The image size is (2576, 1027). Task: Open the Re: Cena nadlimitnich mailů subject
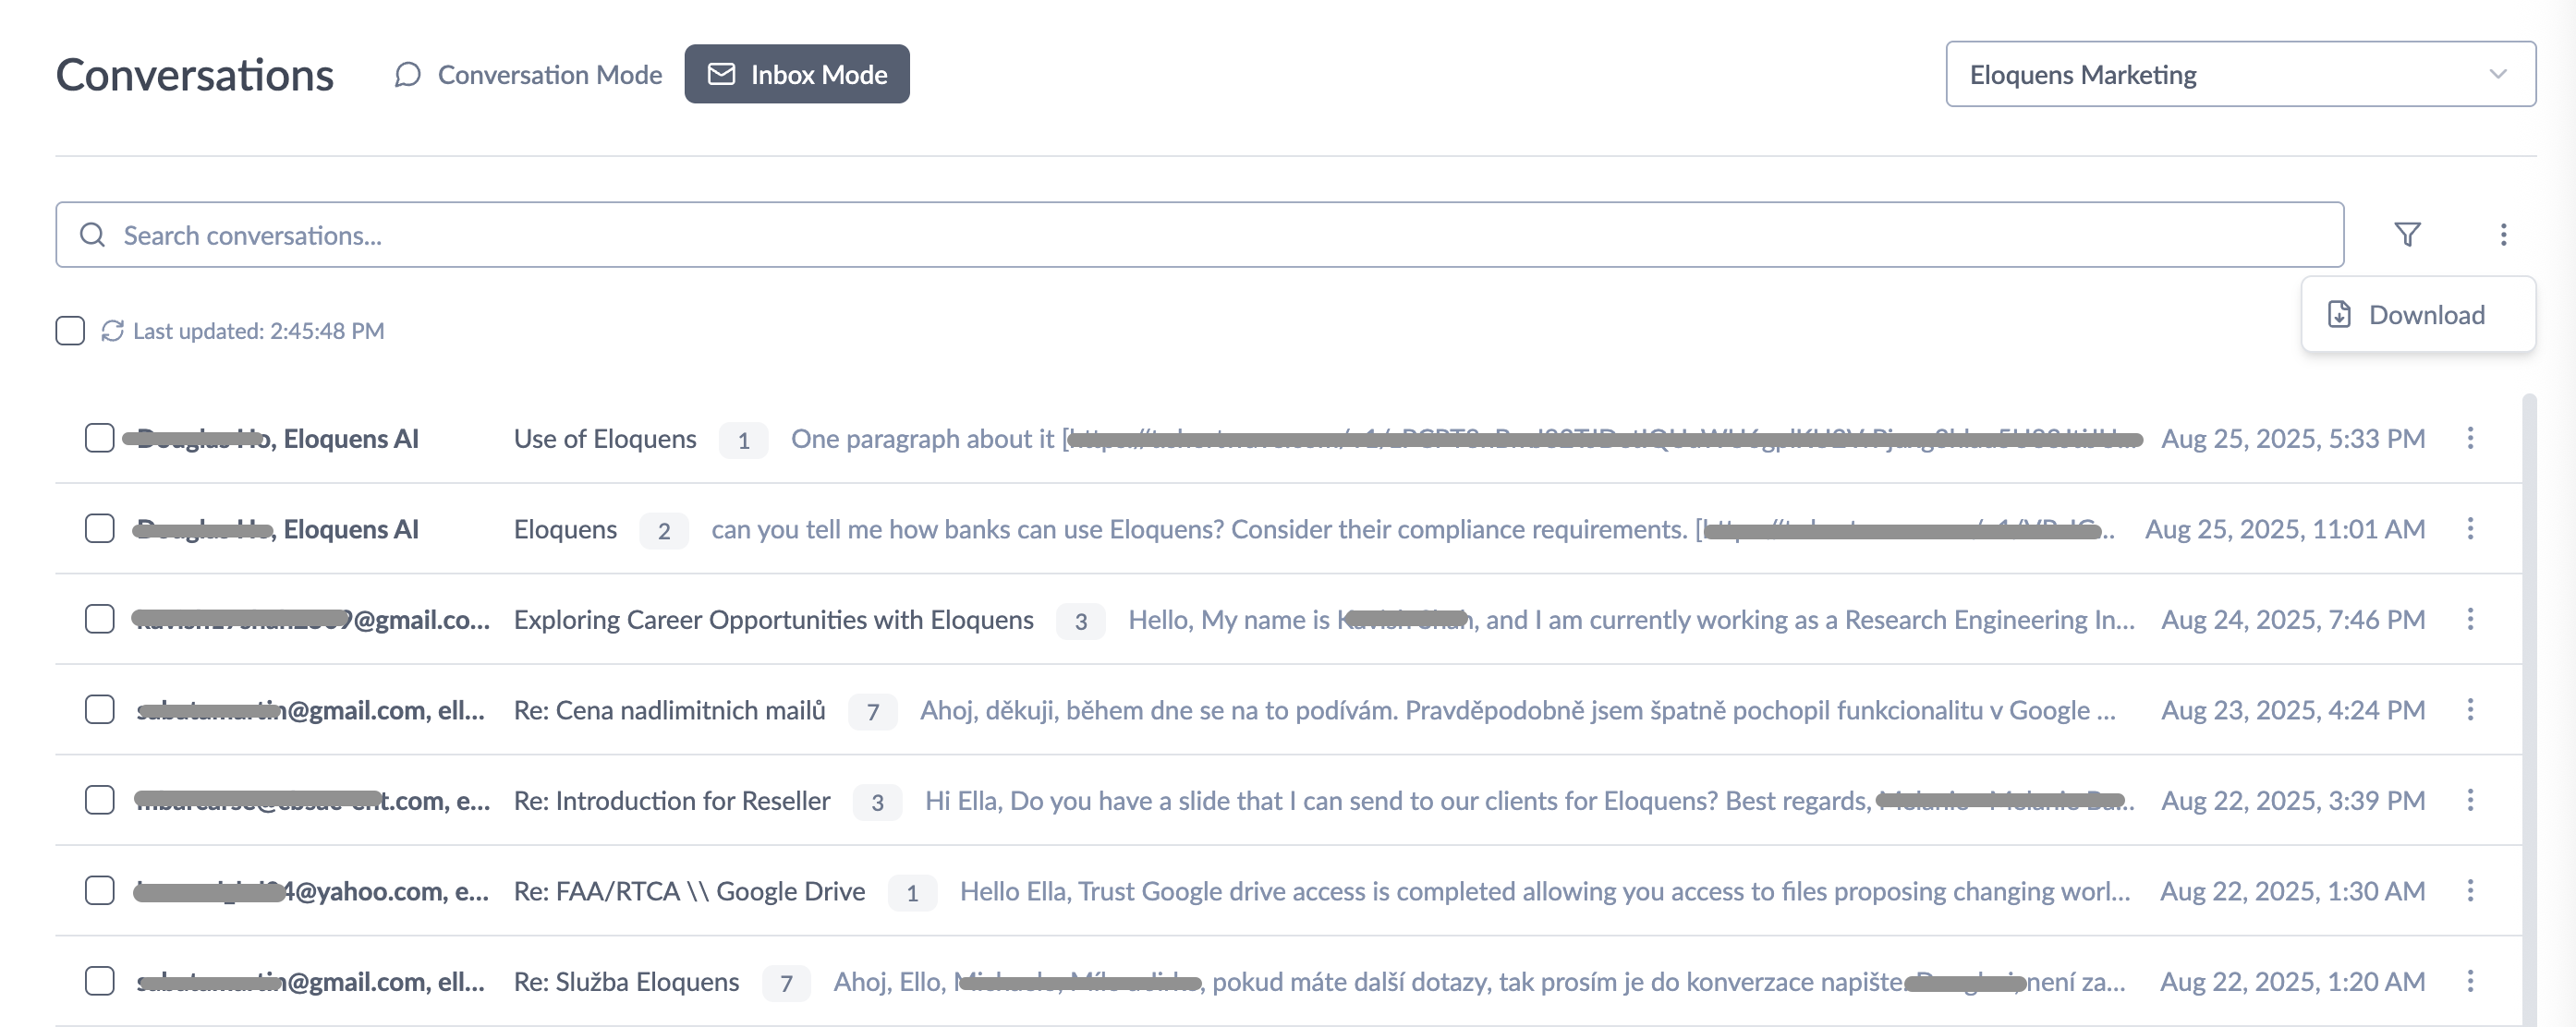tap(670, 710)
